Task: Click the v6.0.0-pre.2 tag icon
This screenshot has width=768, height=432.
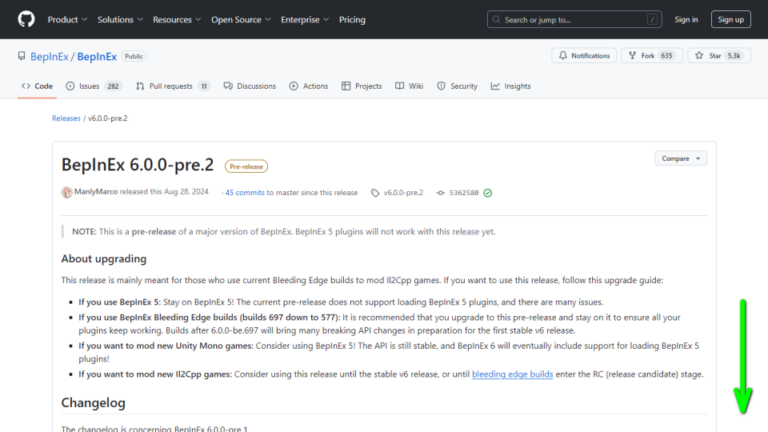Action: 375,192
